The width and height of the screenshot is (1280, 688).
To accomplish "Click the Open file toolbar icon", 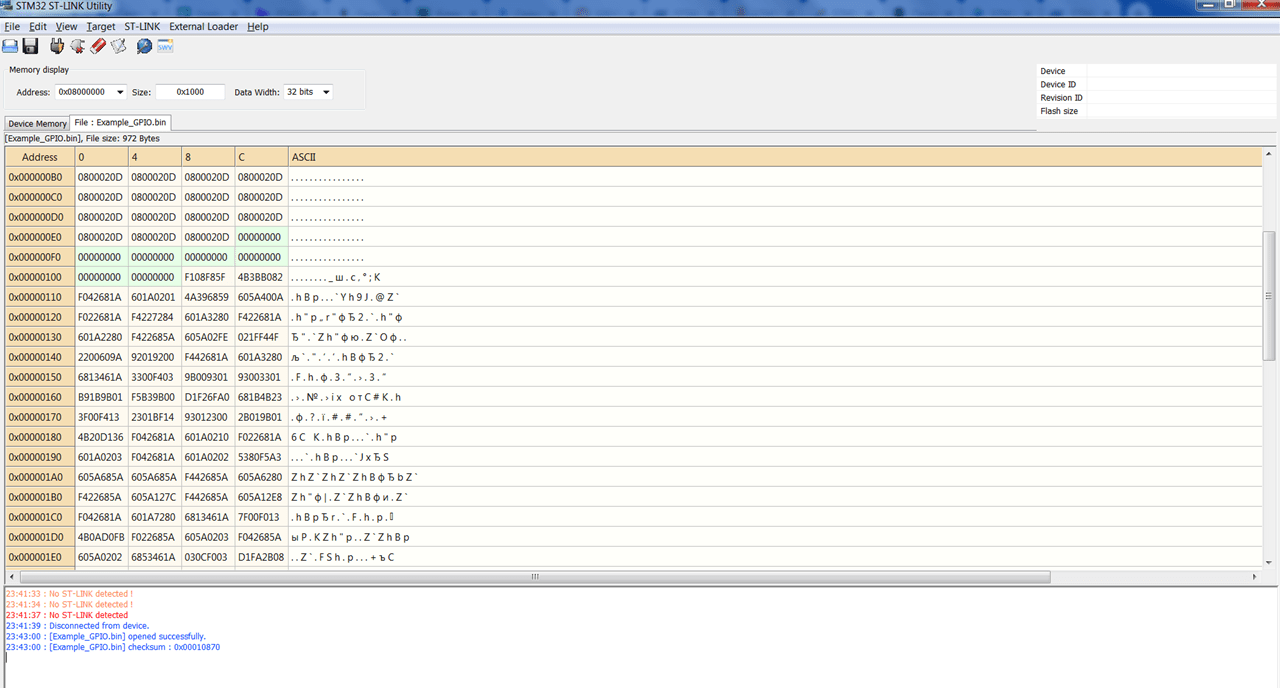I will pyautogui.click(x=10, y=46).
